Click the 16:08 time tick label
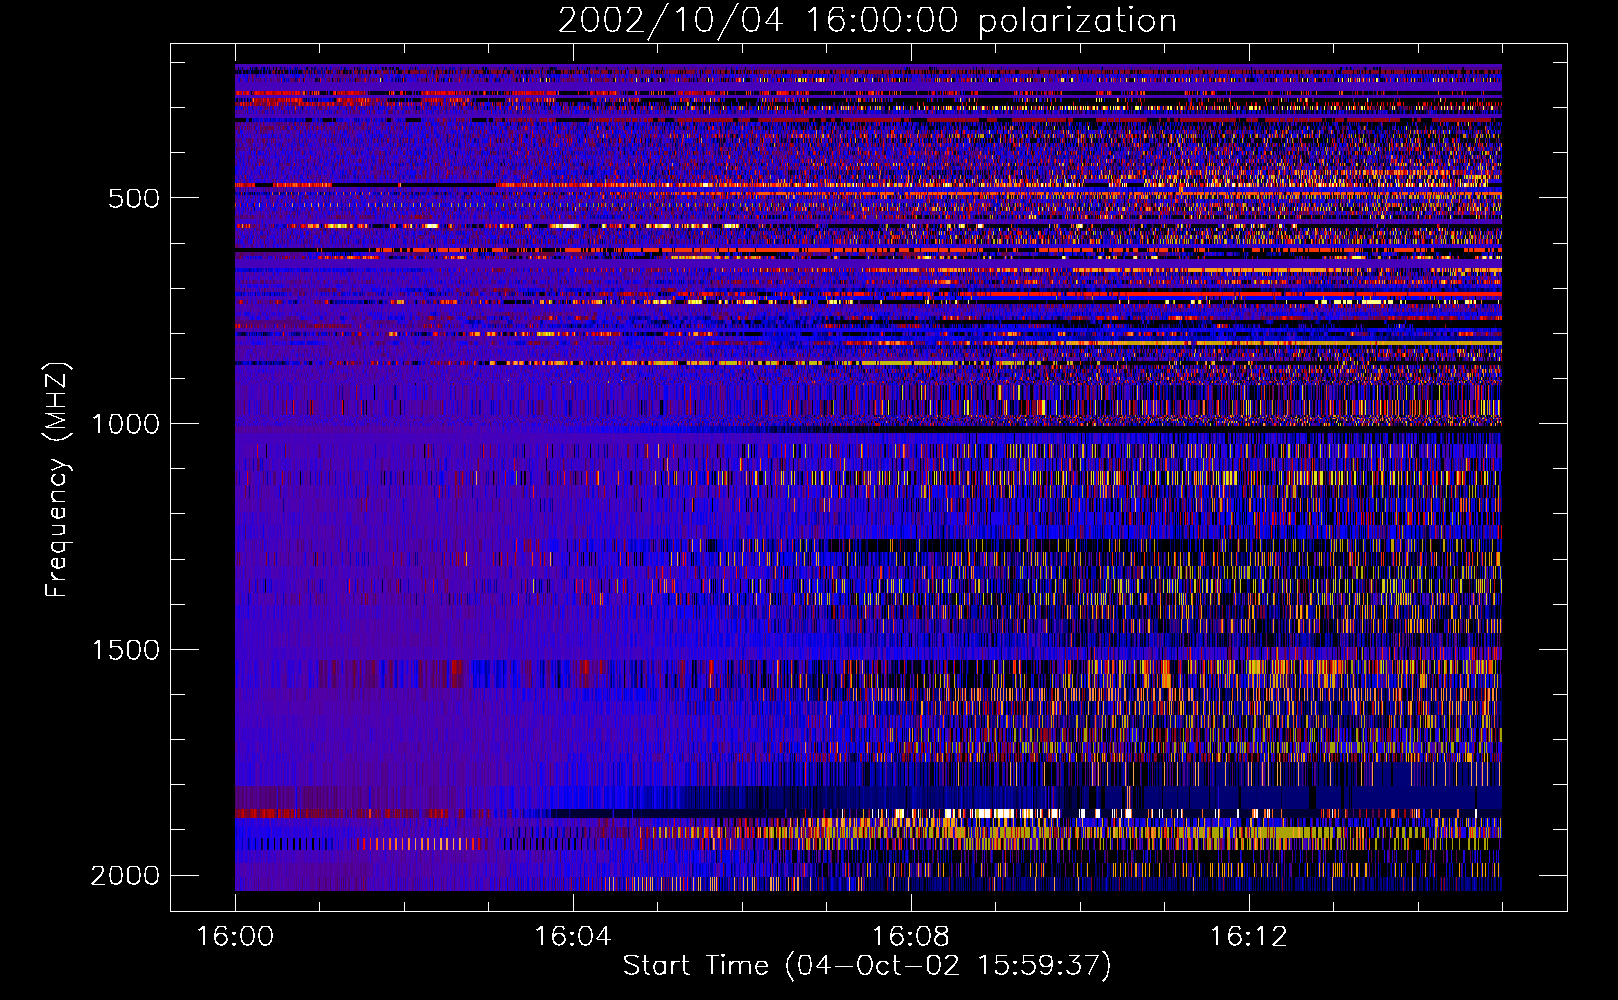The height and width of the screenshot is (1000, 1618). (x=911, y=937)
